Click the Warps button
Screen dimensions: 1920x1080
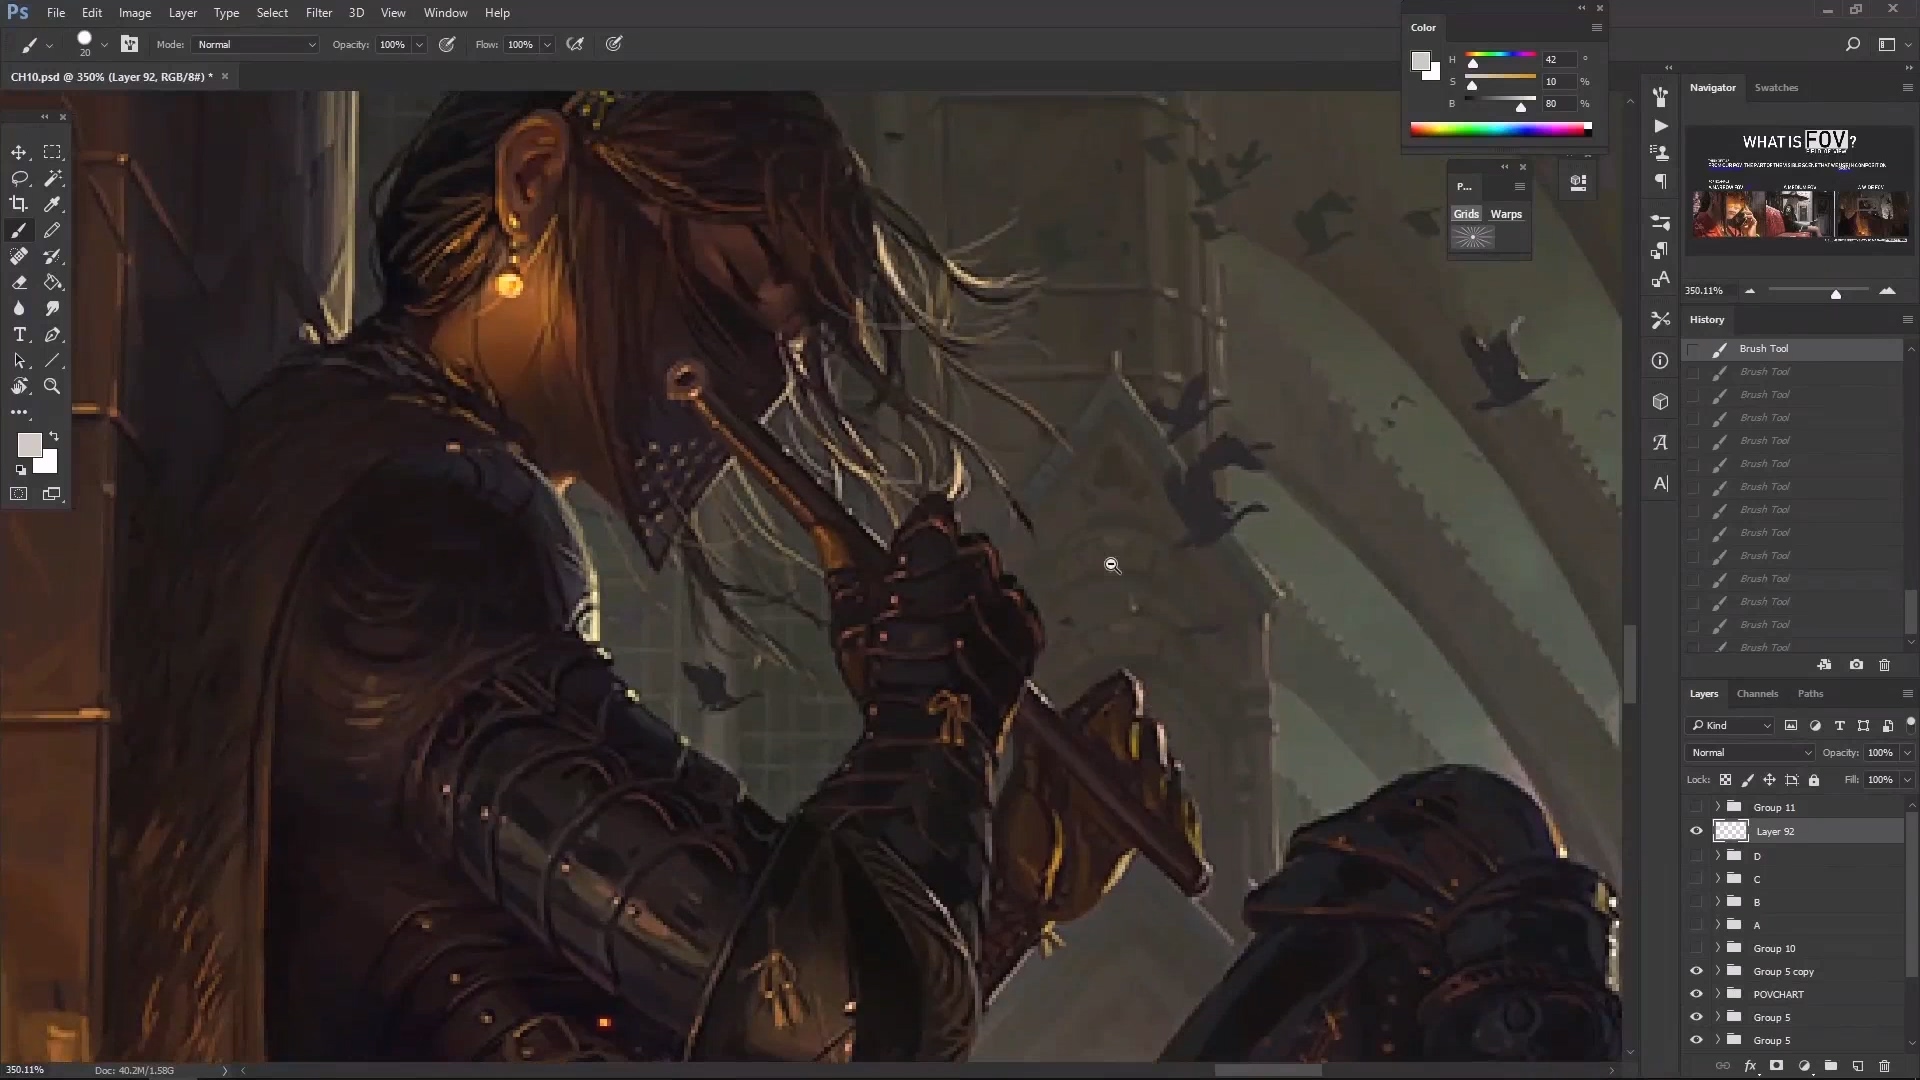(x=1506, y=214)
